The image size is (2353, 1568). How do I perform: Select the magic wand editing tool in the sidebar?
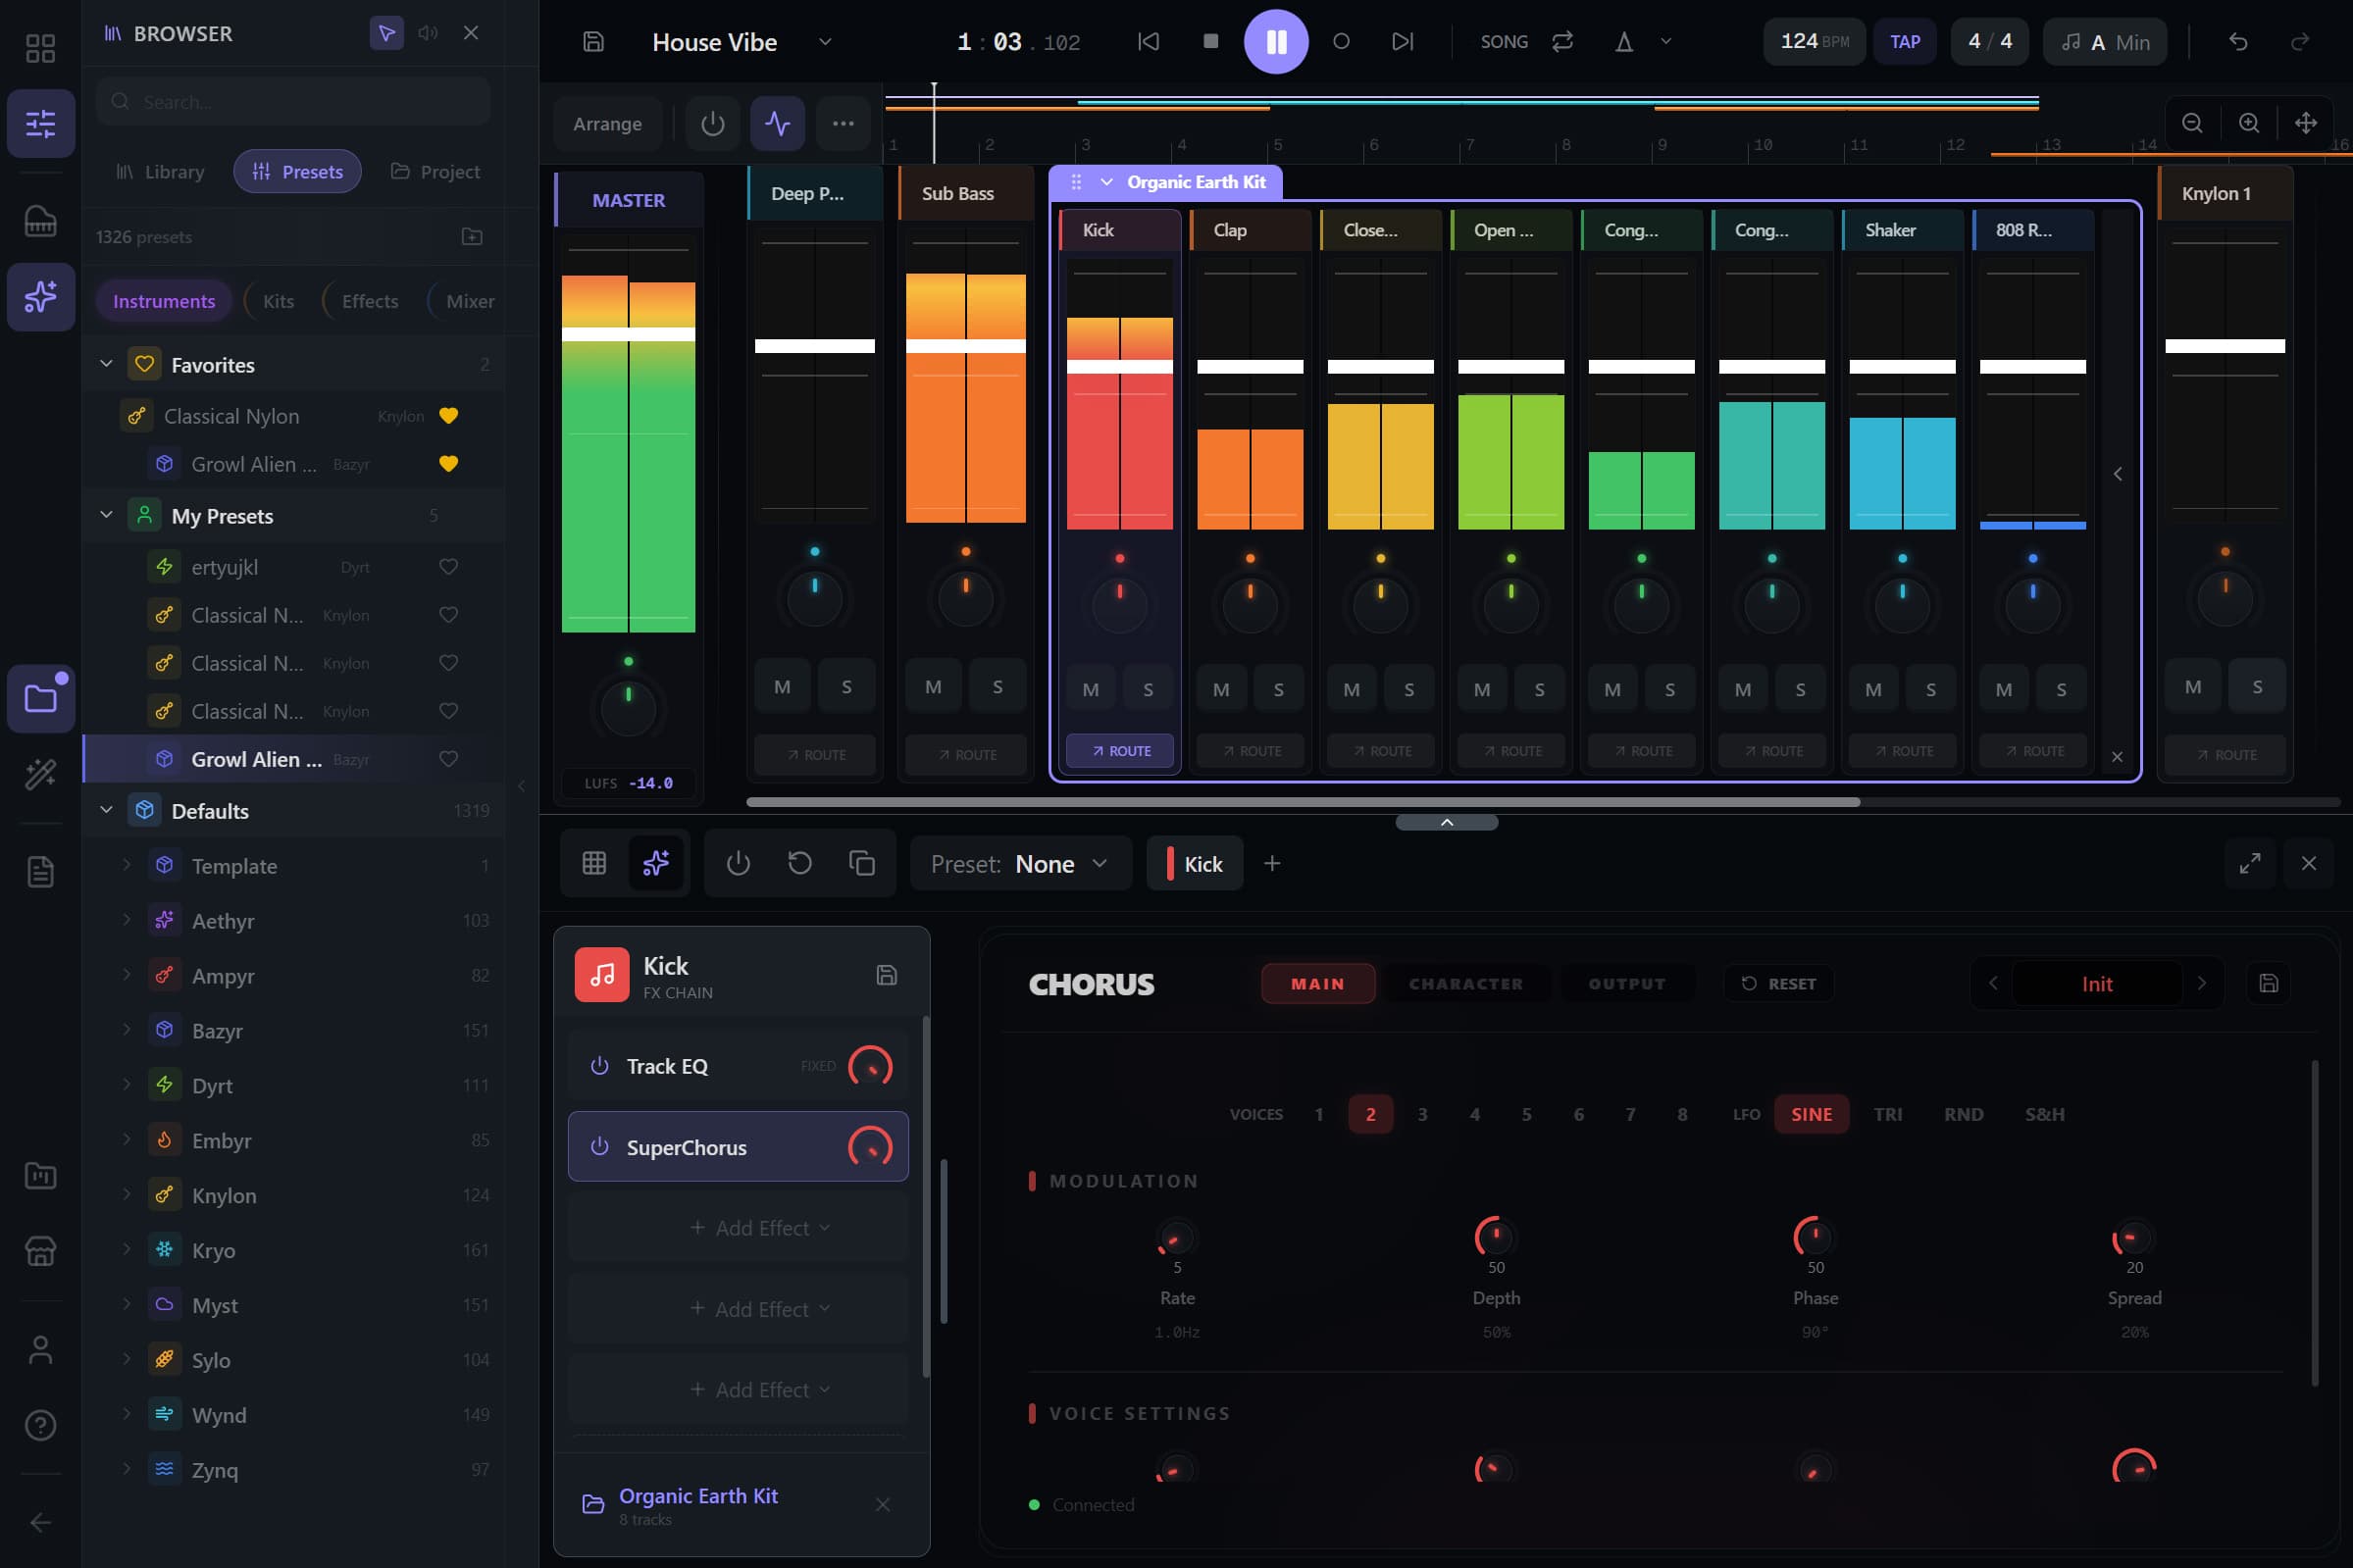(41, 773)
